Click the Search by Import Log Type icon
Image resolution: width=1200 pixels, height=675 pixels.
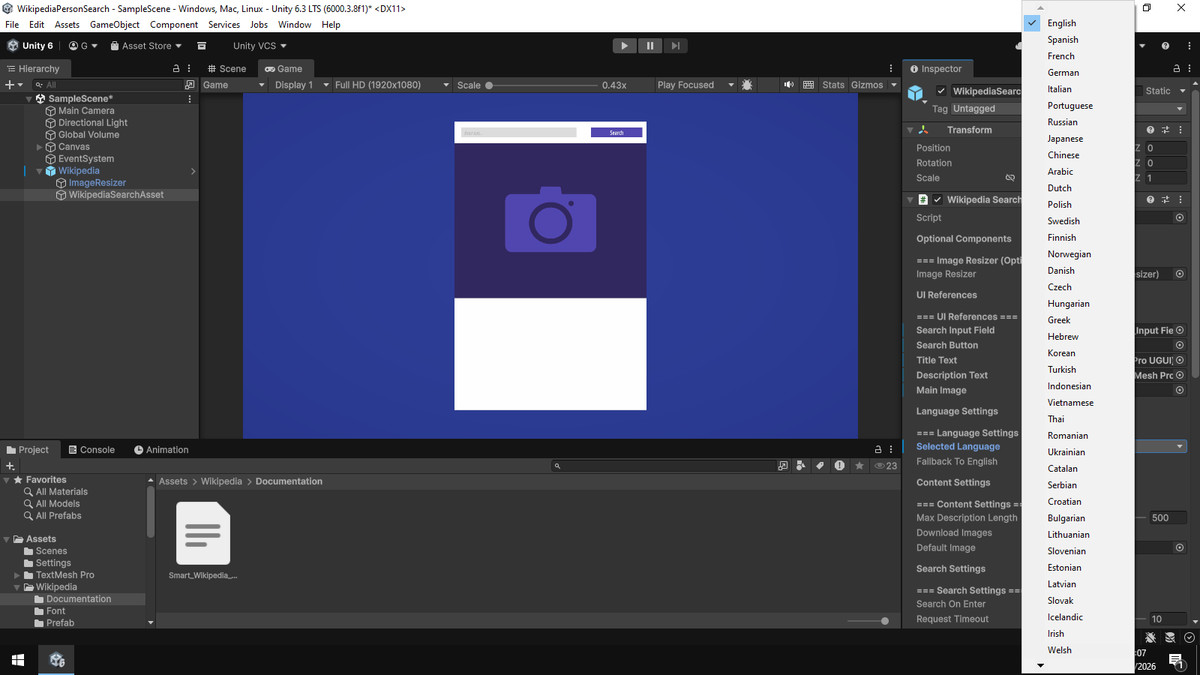click(x=839, y=466)
